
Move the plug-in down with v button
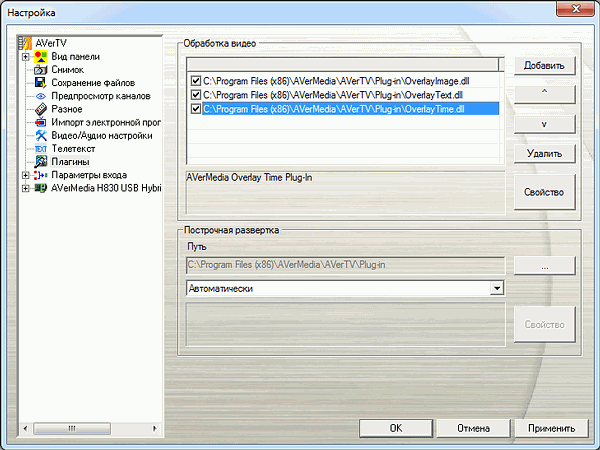coord(545,124)
